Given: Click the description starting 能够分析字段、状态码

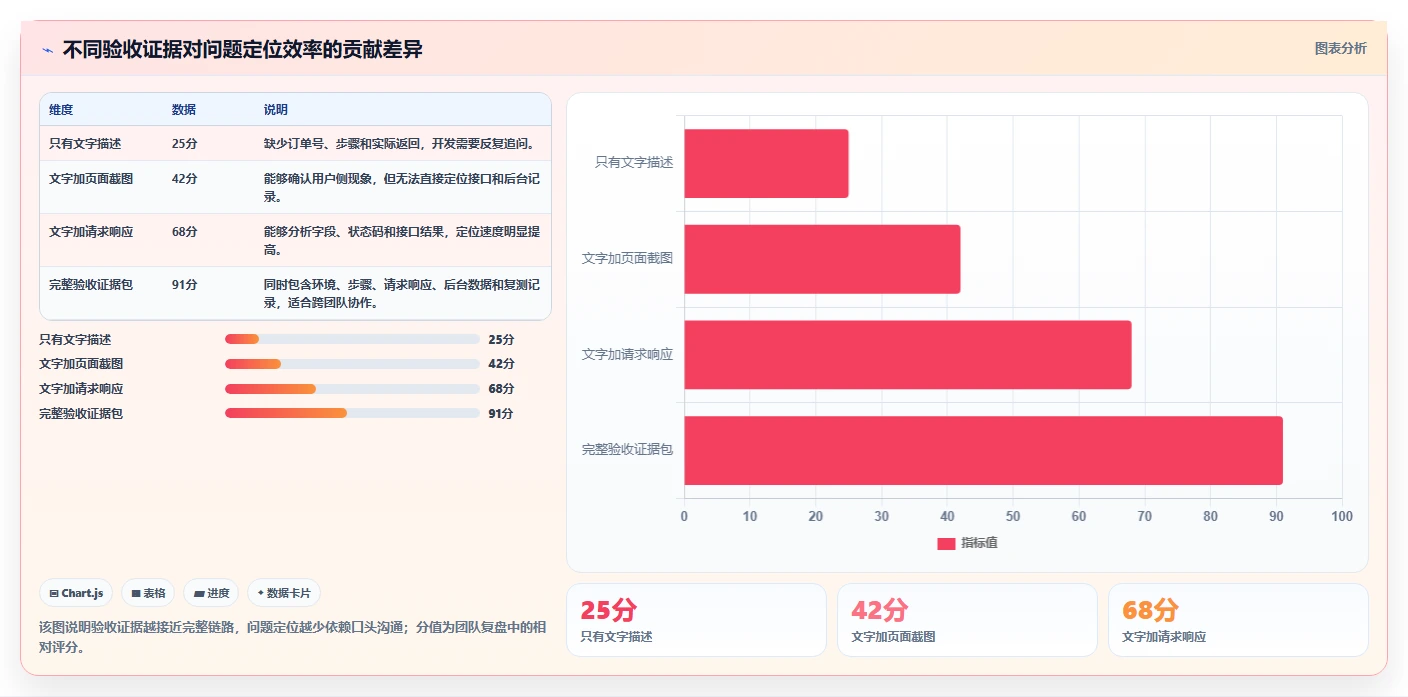Looking at the screenshot, I should coord(402,241).
